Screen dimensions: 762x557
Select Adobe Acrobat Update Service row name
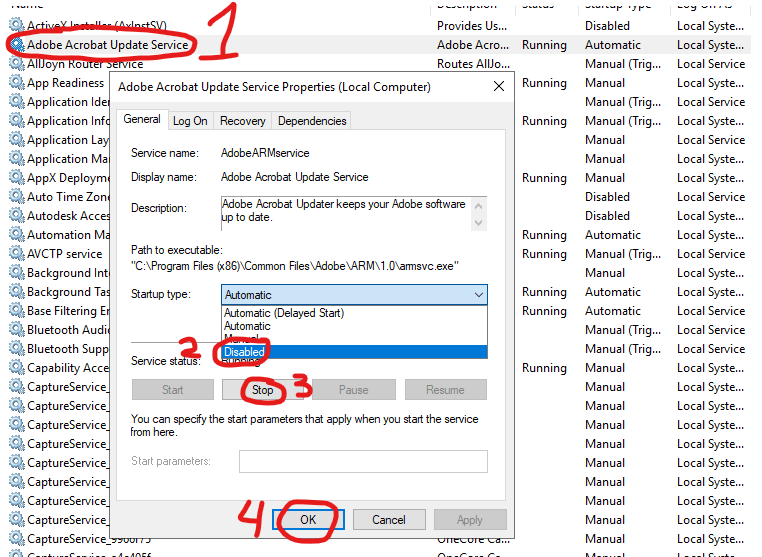pos(107,45)
